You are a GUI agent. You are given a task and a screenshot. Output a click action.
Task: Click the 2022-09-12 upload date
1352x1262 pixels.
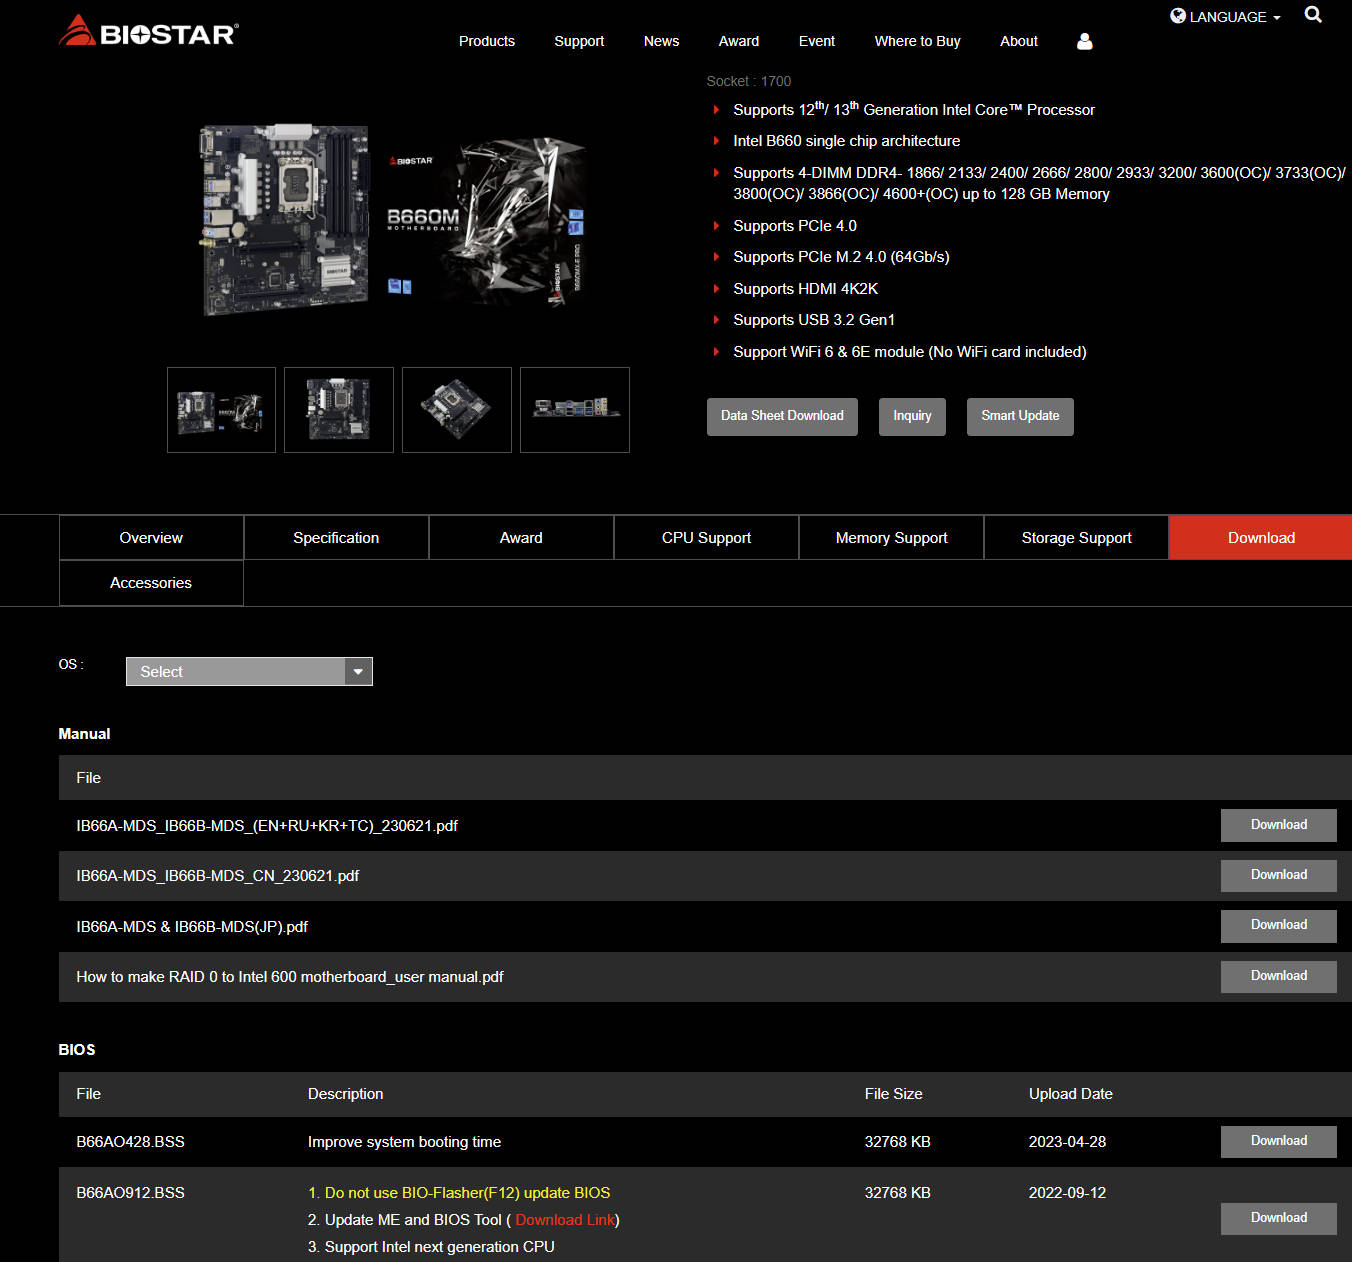click(1067, 1193)
